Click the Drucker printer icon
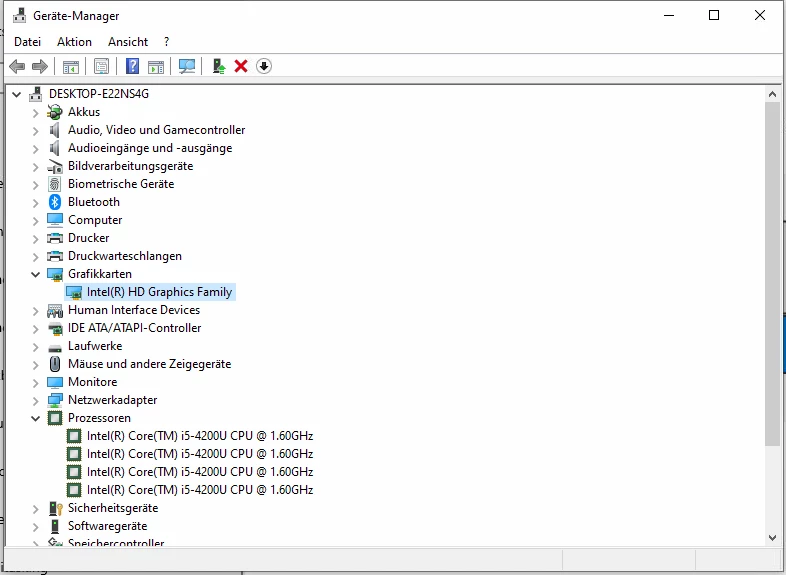The height and width of the screenshot is (575, 786). (x=55, y=238)
